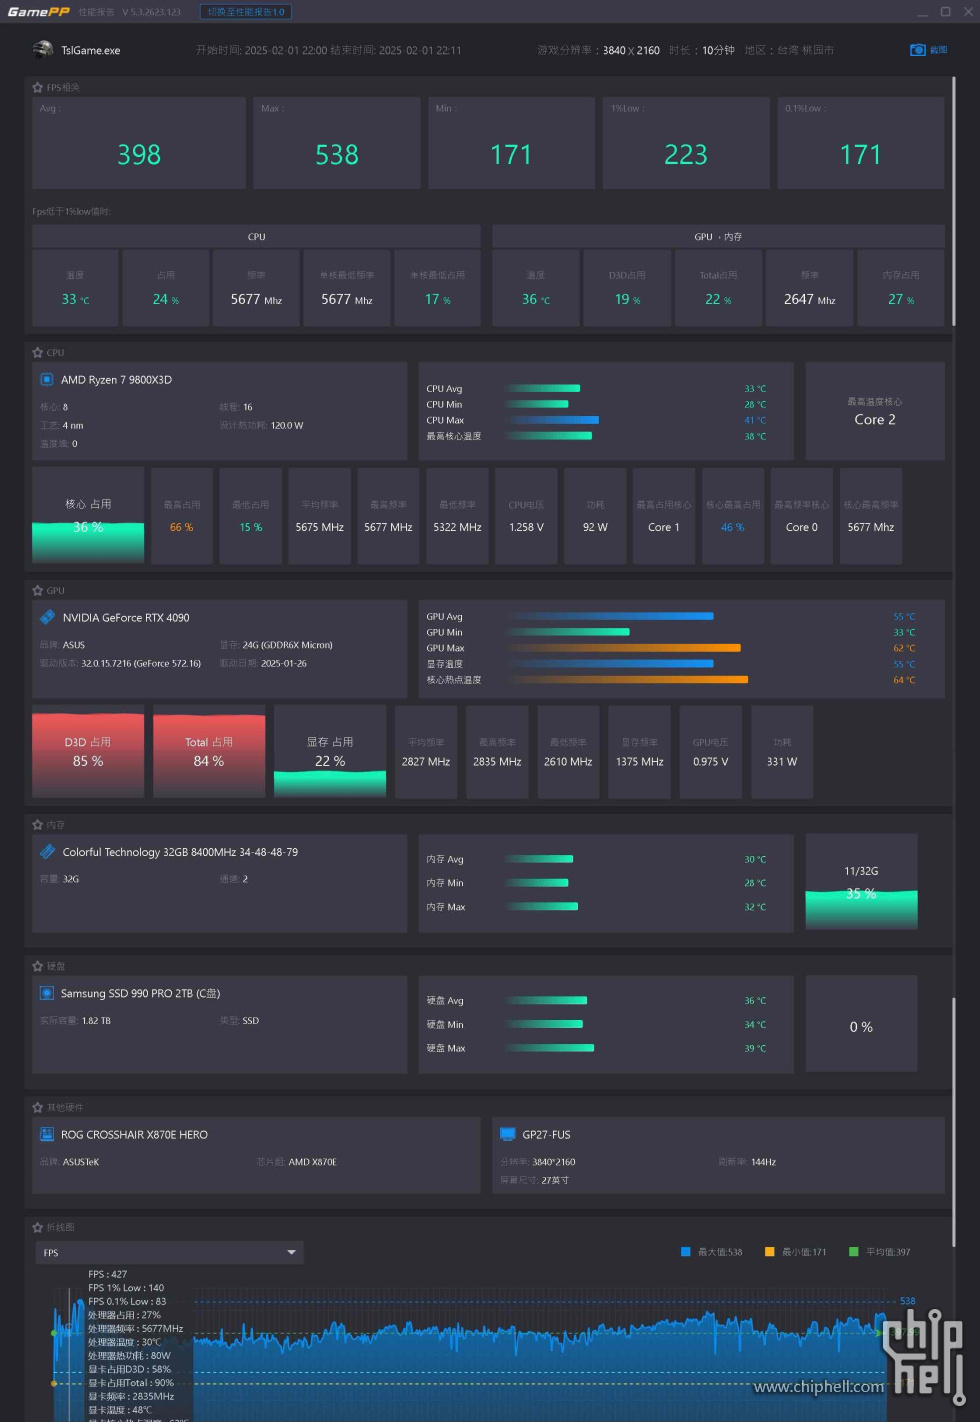This screenshot has width=980, height=1422.
Task: Click the Avg 398 FPS card
Action: click(x=139, y=143)
